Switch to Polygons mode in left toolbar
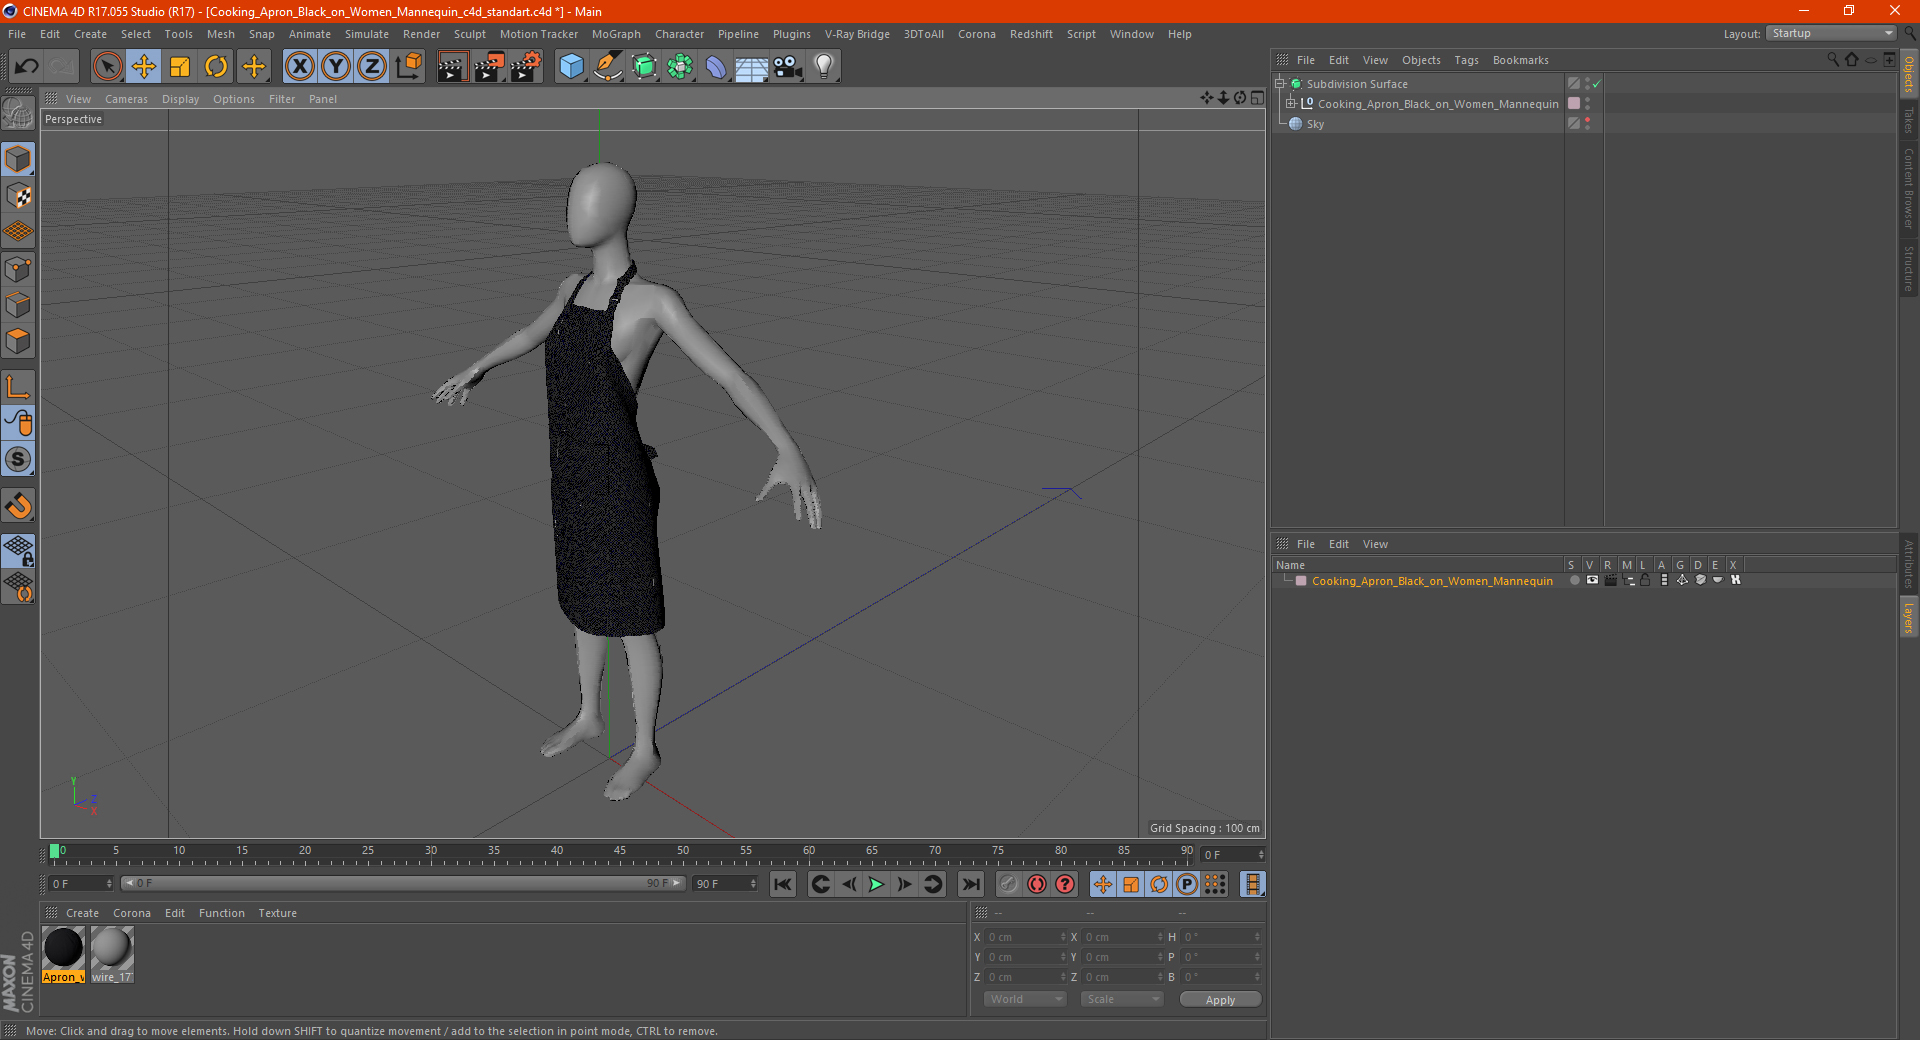Screen dimensions: 1920x1040 click(x=18, y=341)
